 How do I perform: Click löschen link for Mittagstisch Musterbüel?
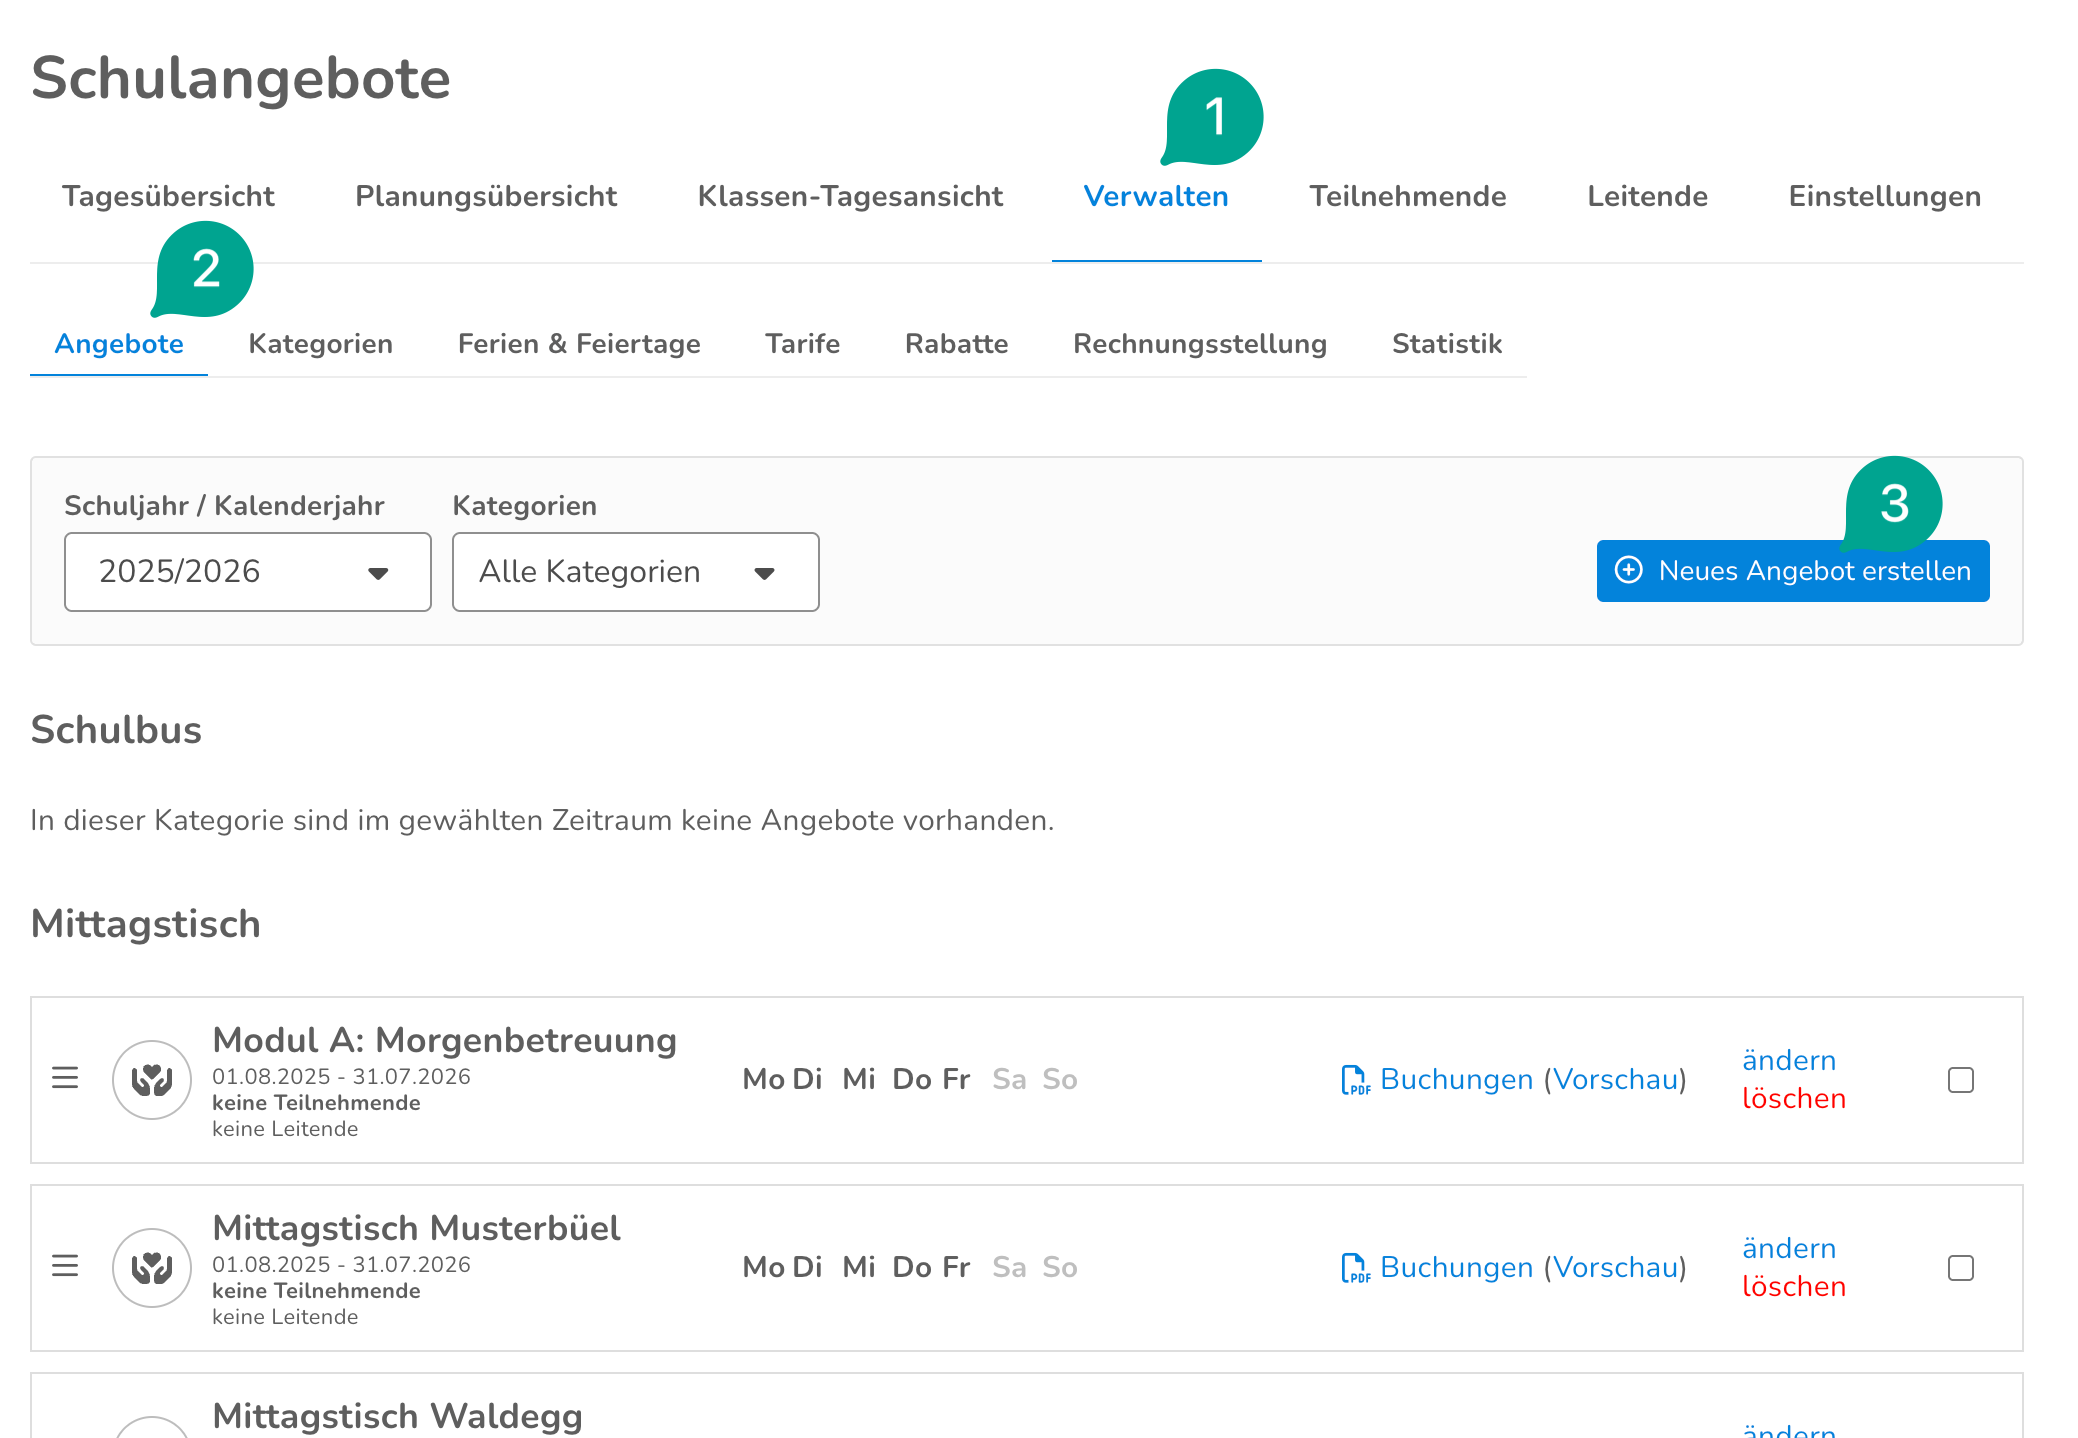pyautogui.click(x=1793, y=1286)
